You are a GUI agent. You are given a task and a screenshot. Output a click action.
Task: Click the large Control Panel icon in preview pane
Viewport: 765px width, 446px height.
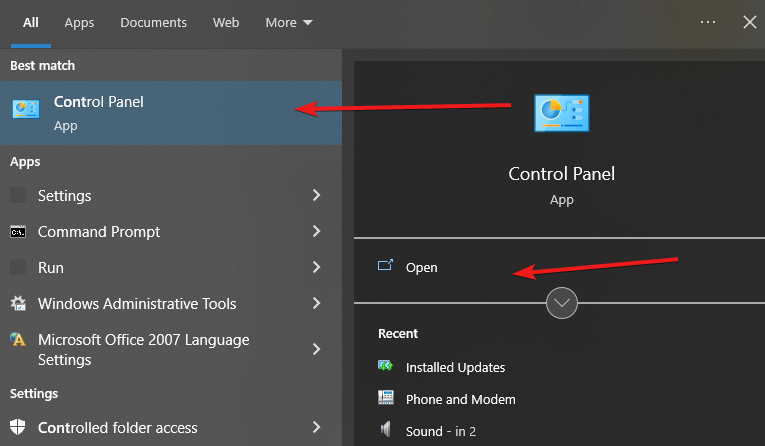pos(561,114)
